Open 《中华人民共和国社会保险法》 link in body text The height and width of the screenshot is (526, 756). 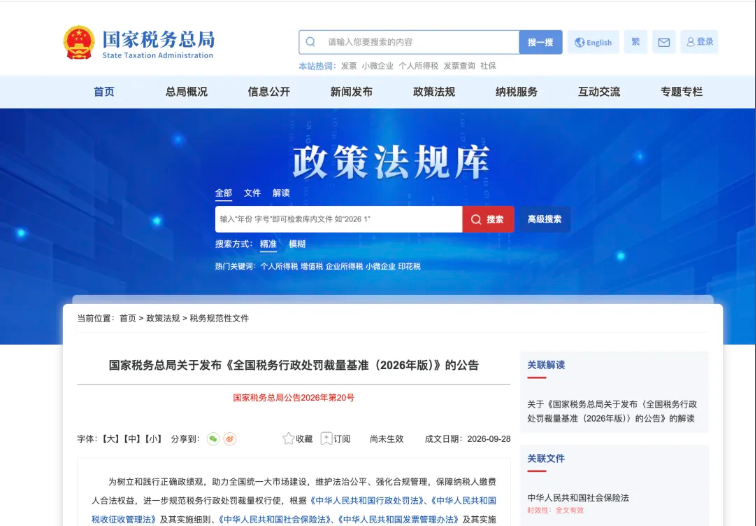[x=274, y=519]
